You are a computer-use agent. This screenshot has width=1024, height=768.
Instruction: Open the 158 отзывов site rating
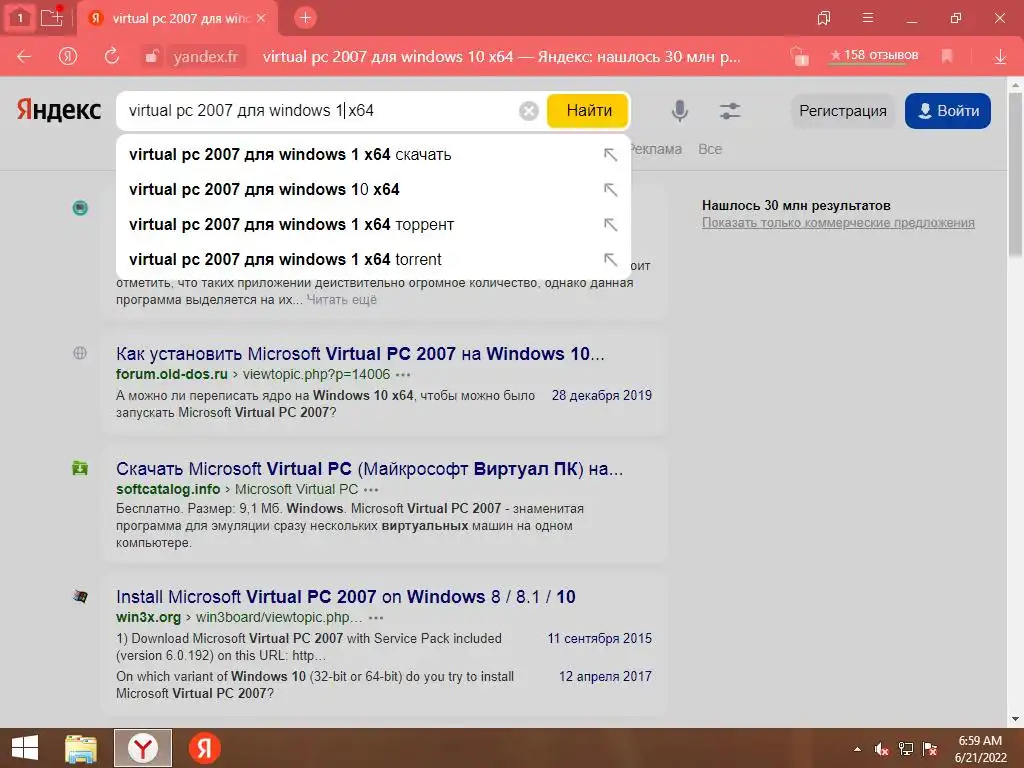pos(874,56)
